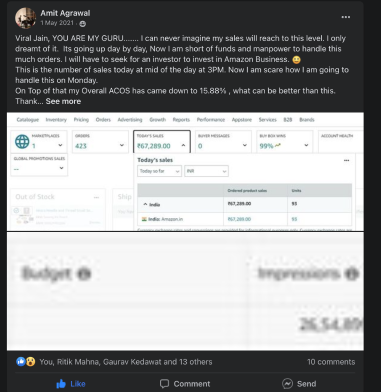Like the post with thumbs-up icon
Screen dimensions: 381x392
pos(71,384)
